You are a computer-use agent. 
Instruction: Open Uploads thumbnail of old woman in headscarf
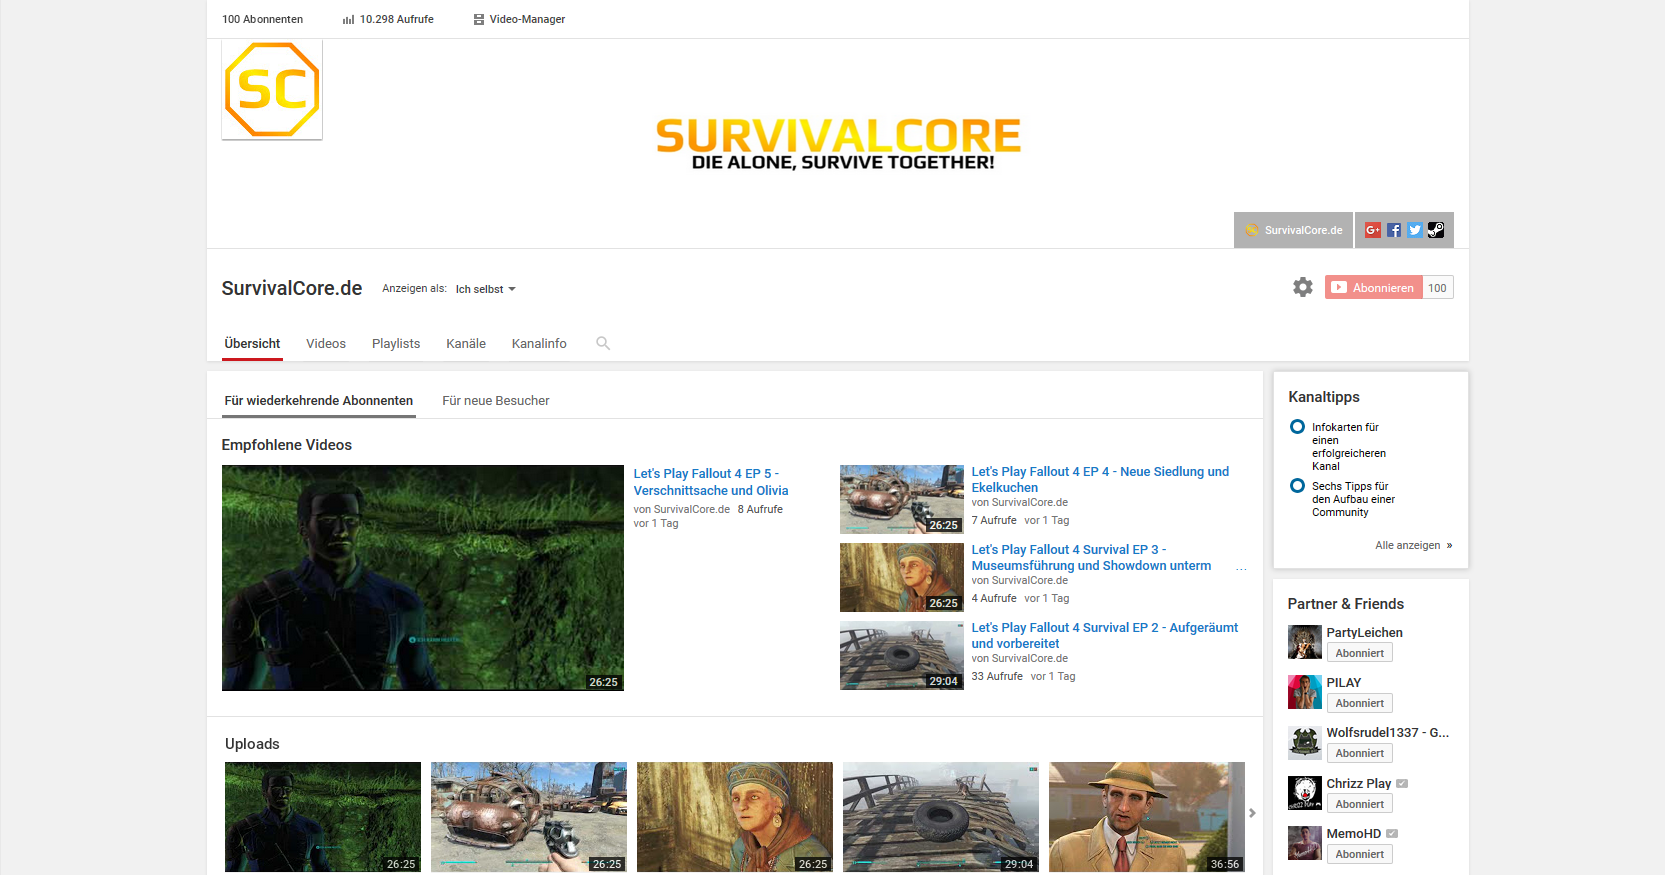735,817
